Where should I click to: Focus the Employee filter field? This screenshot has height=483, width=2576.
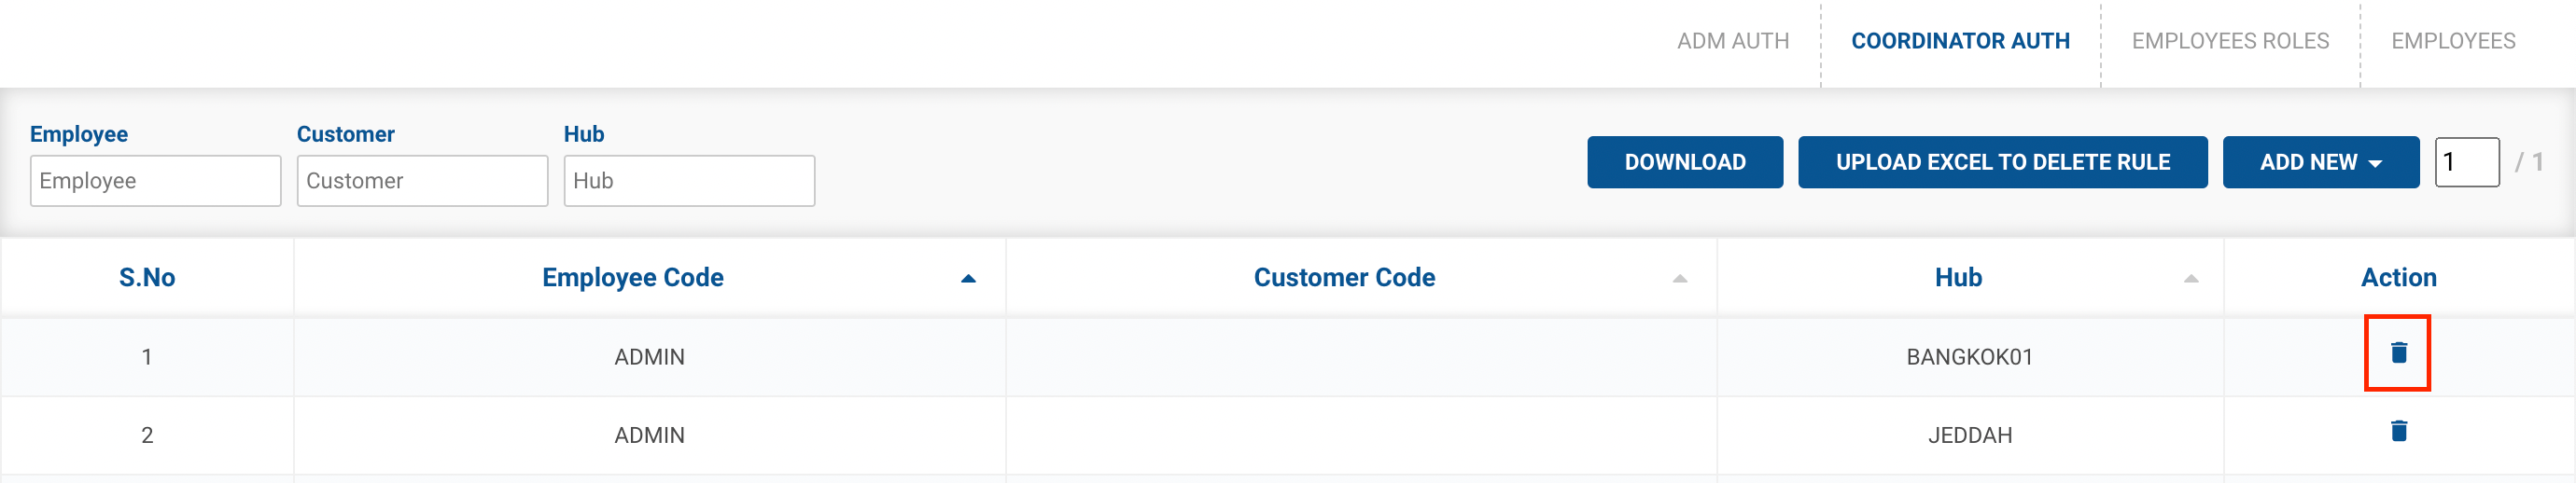click(x=155, y=181)
